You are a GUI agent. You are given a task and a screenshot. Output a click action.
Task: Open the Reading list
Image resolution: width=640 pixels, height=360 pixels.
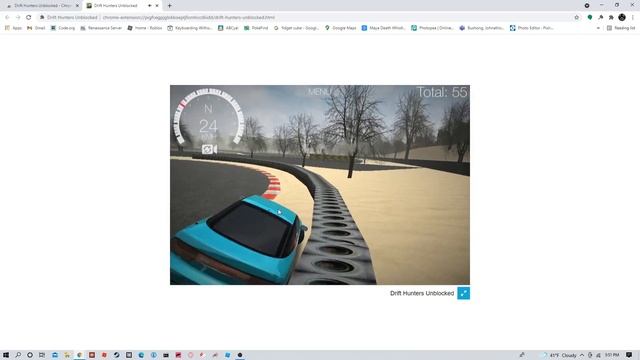(x=621, y=28)
